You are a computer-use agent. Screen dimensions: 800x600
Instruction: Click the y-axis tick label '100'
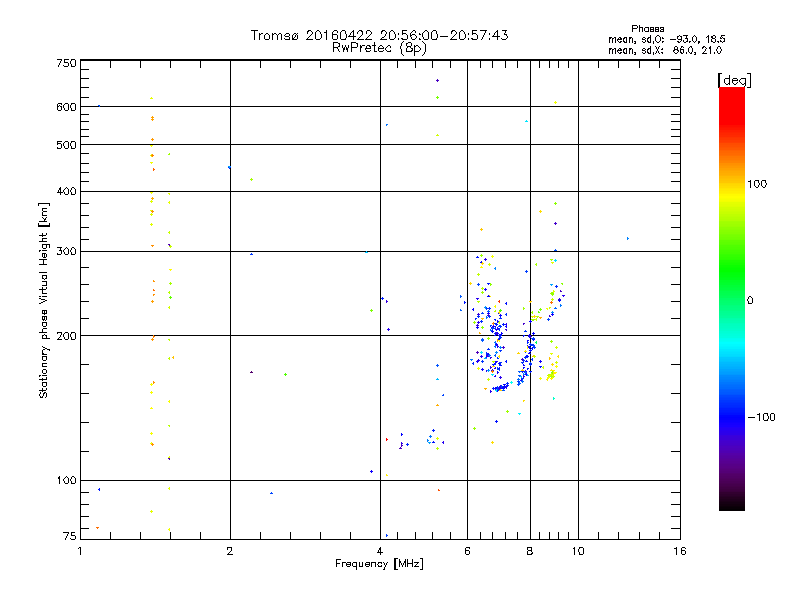66,480
